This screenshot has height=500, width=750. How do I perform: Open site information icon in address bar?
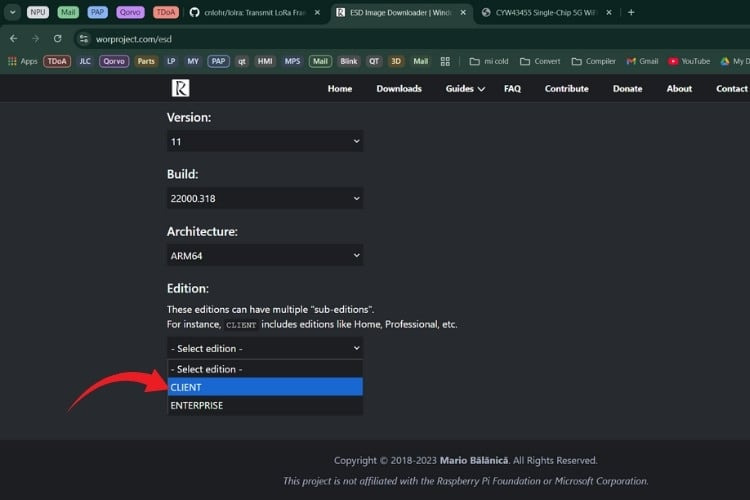pos(84,39)
